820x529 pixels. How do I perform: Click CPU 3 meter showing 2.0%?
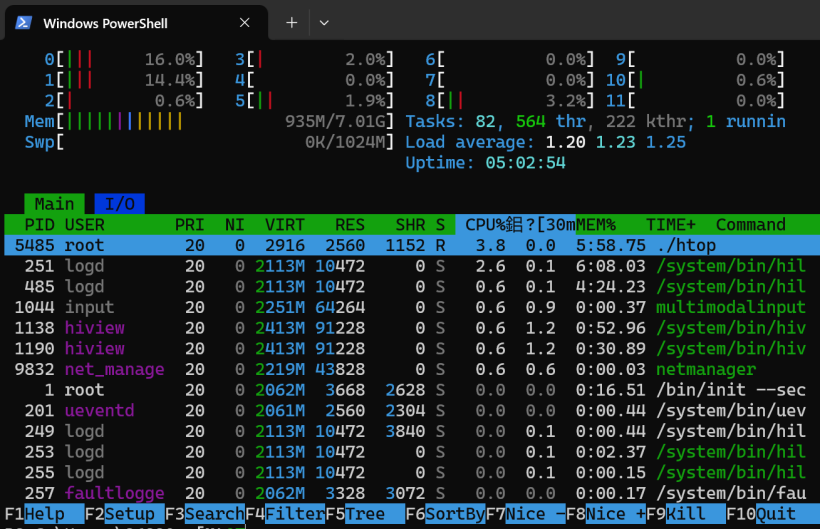click(x=314, y=60)
